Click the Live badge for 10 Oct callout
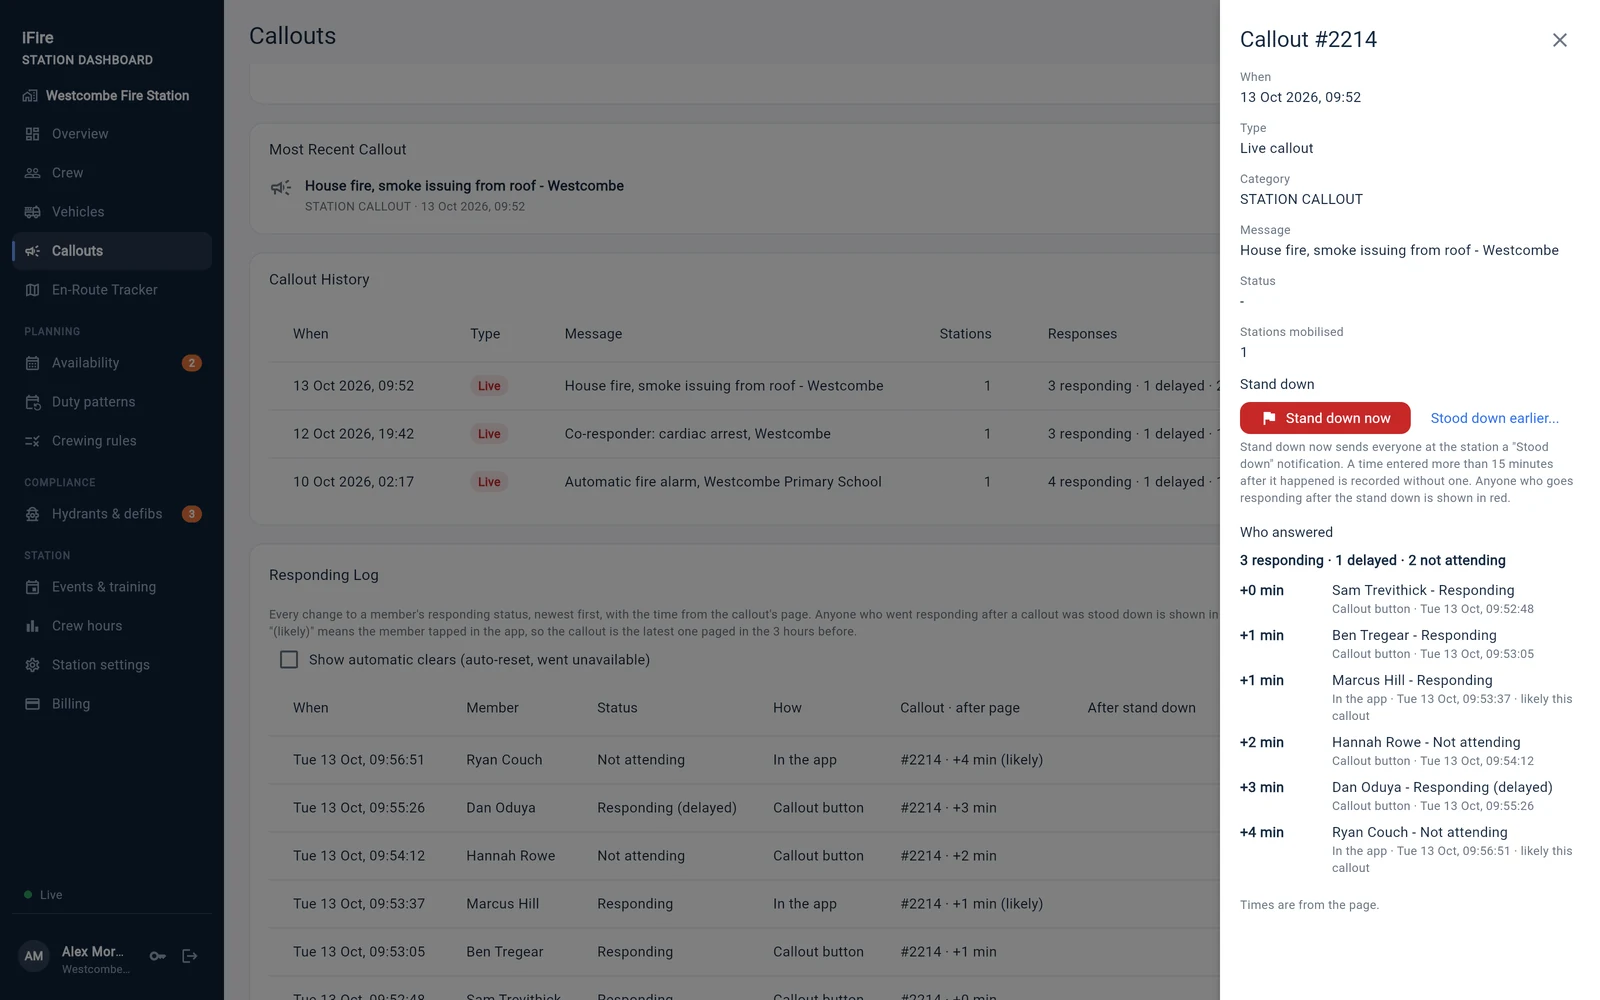 pos(489,482)
